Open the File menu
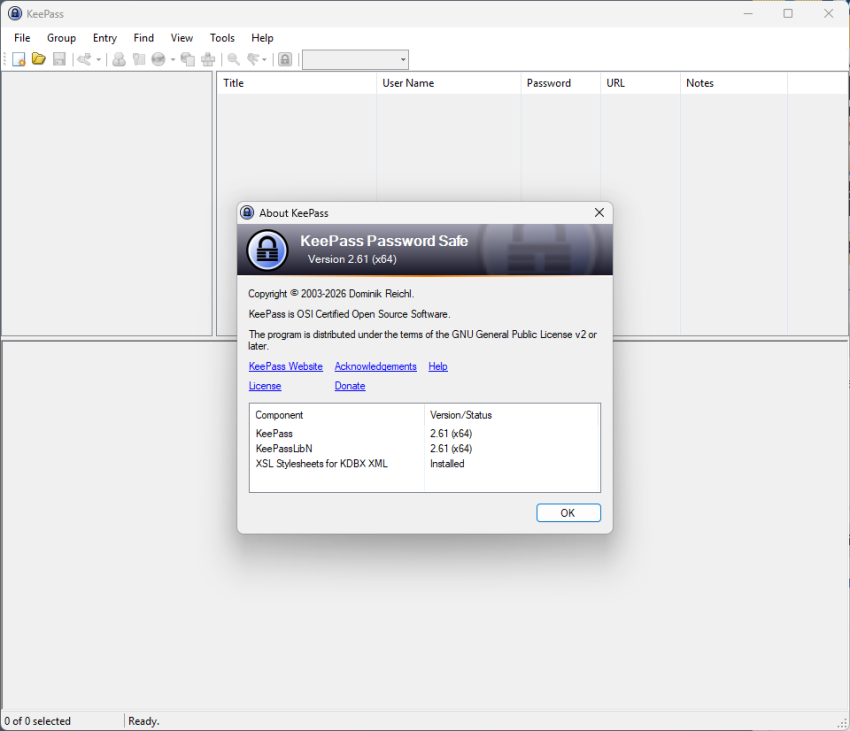The image size is (850, 731). (x=22, y=38)
